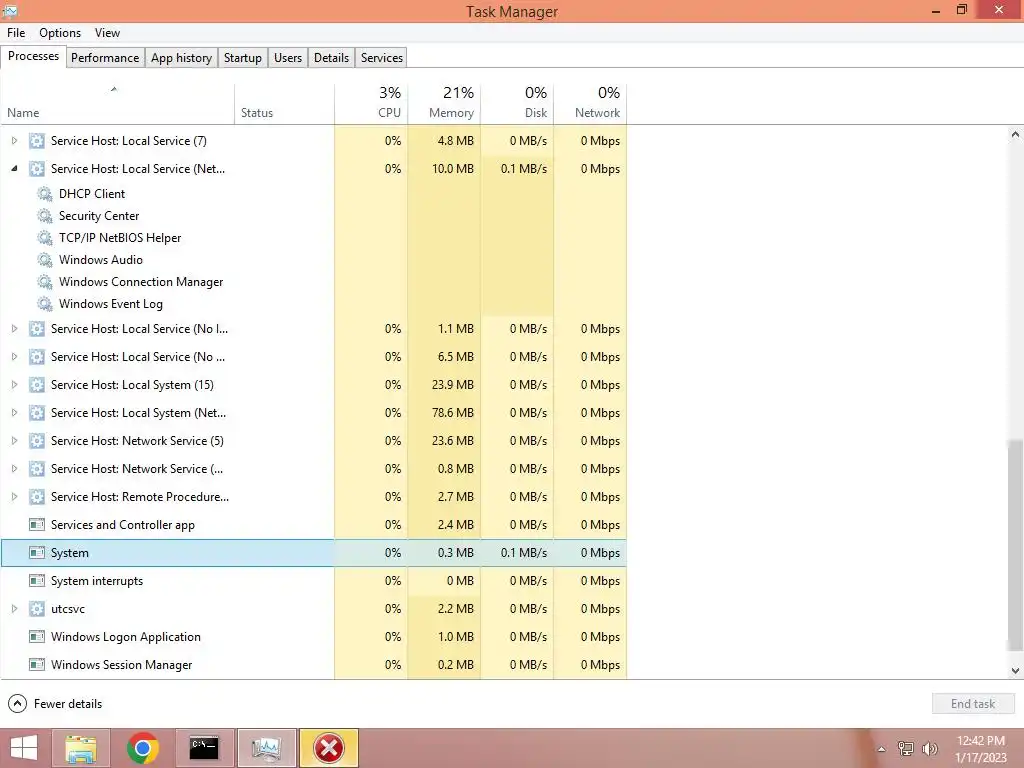The height and width of the screenshot is (768, 1024).
Task: Switch to the Users tab
Action: [288, 57]
